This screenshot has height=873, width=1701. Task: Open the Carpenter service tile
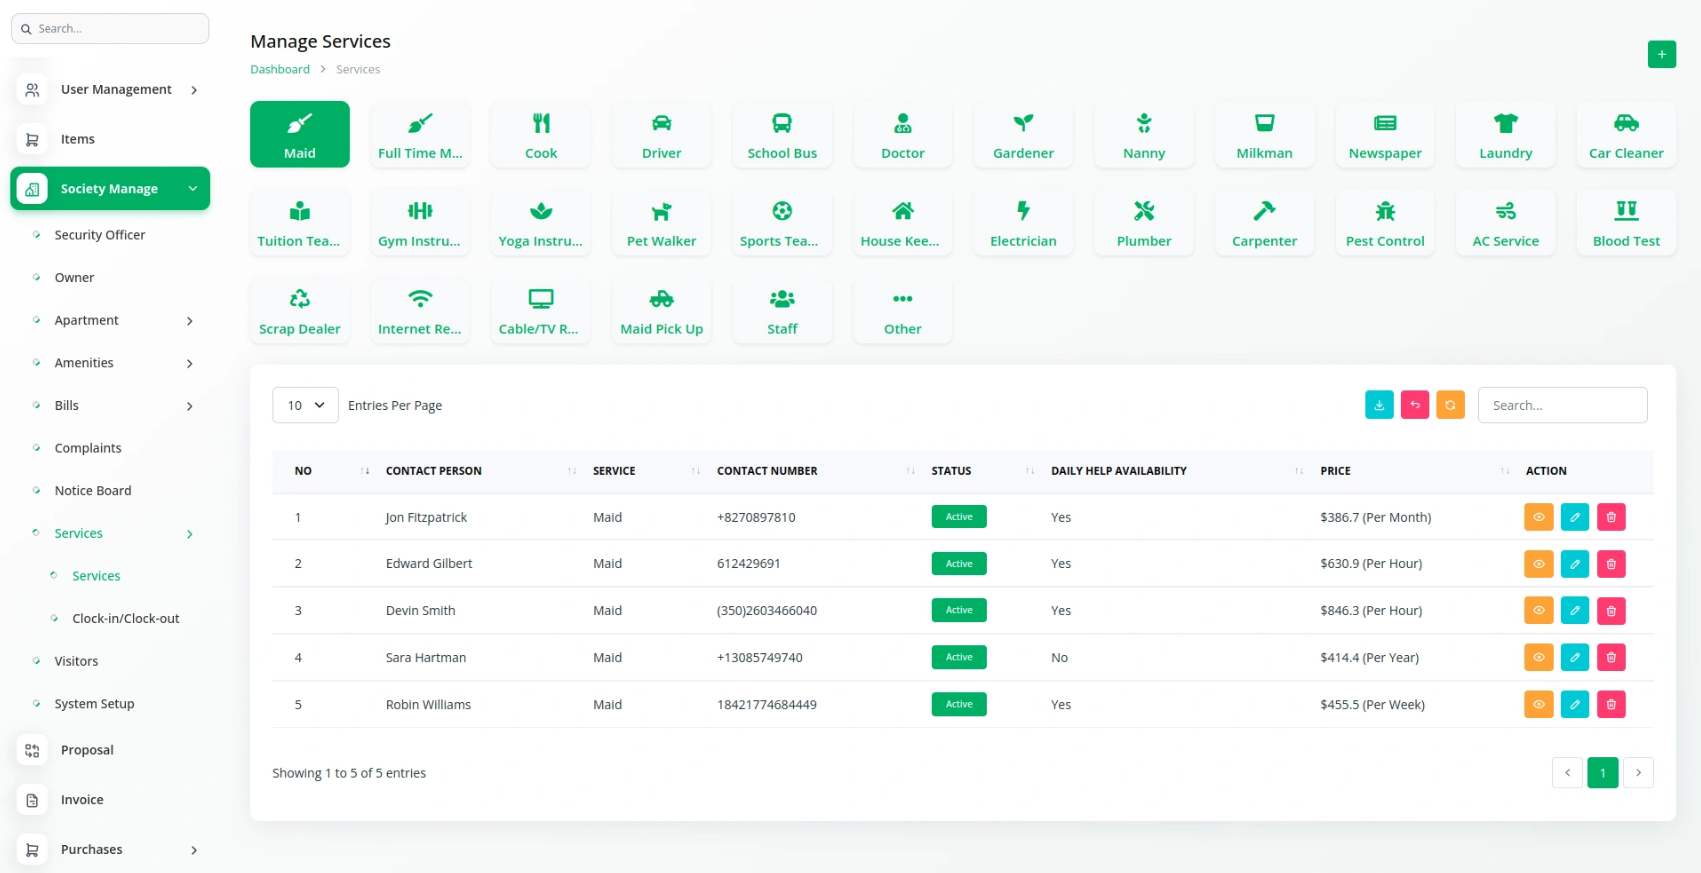1265,222
